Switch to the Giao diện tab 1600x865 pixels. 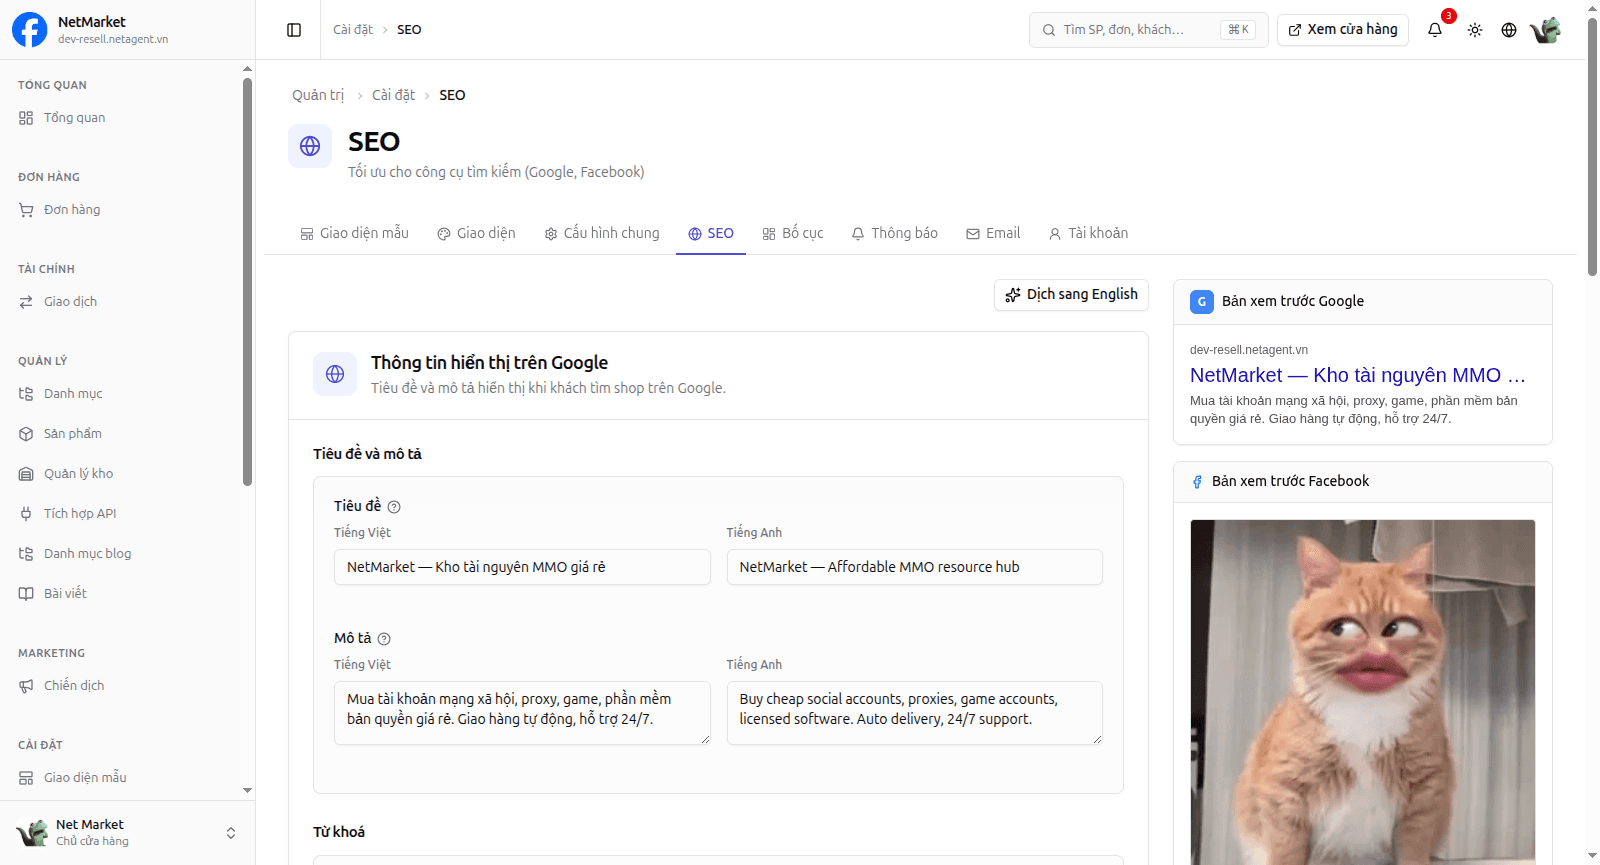477,233
